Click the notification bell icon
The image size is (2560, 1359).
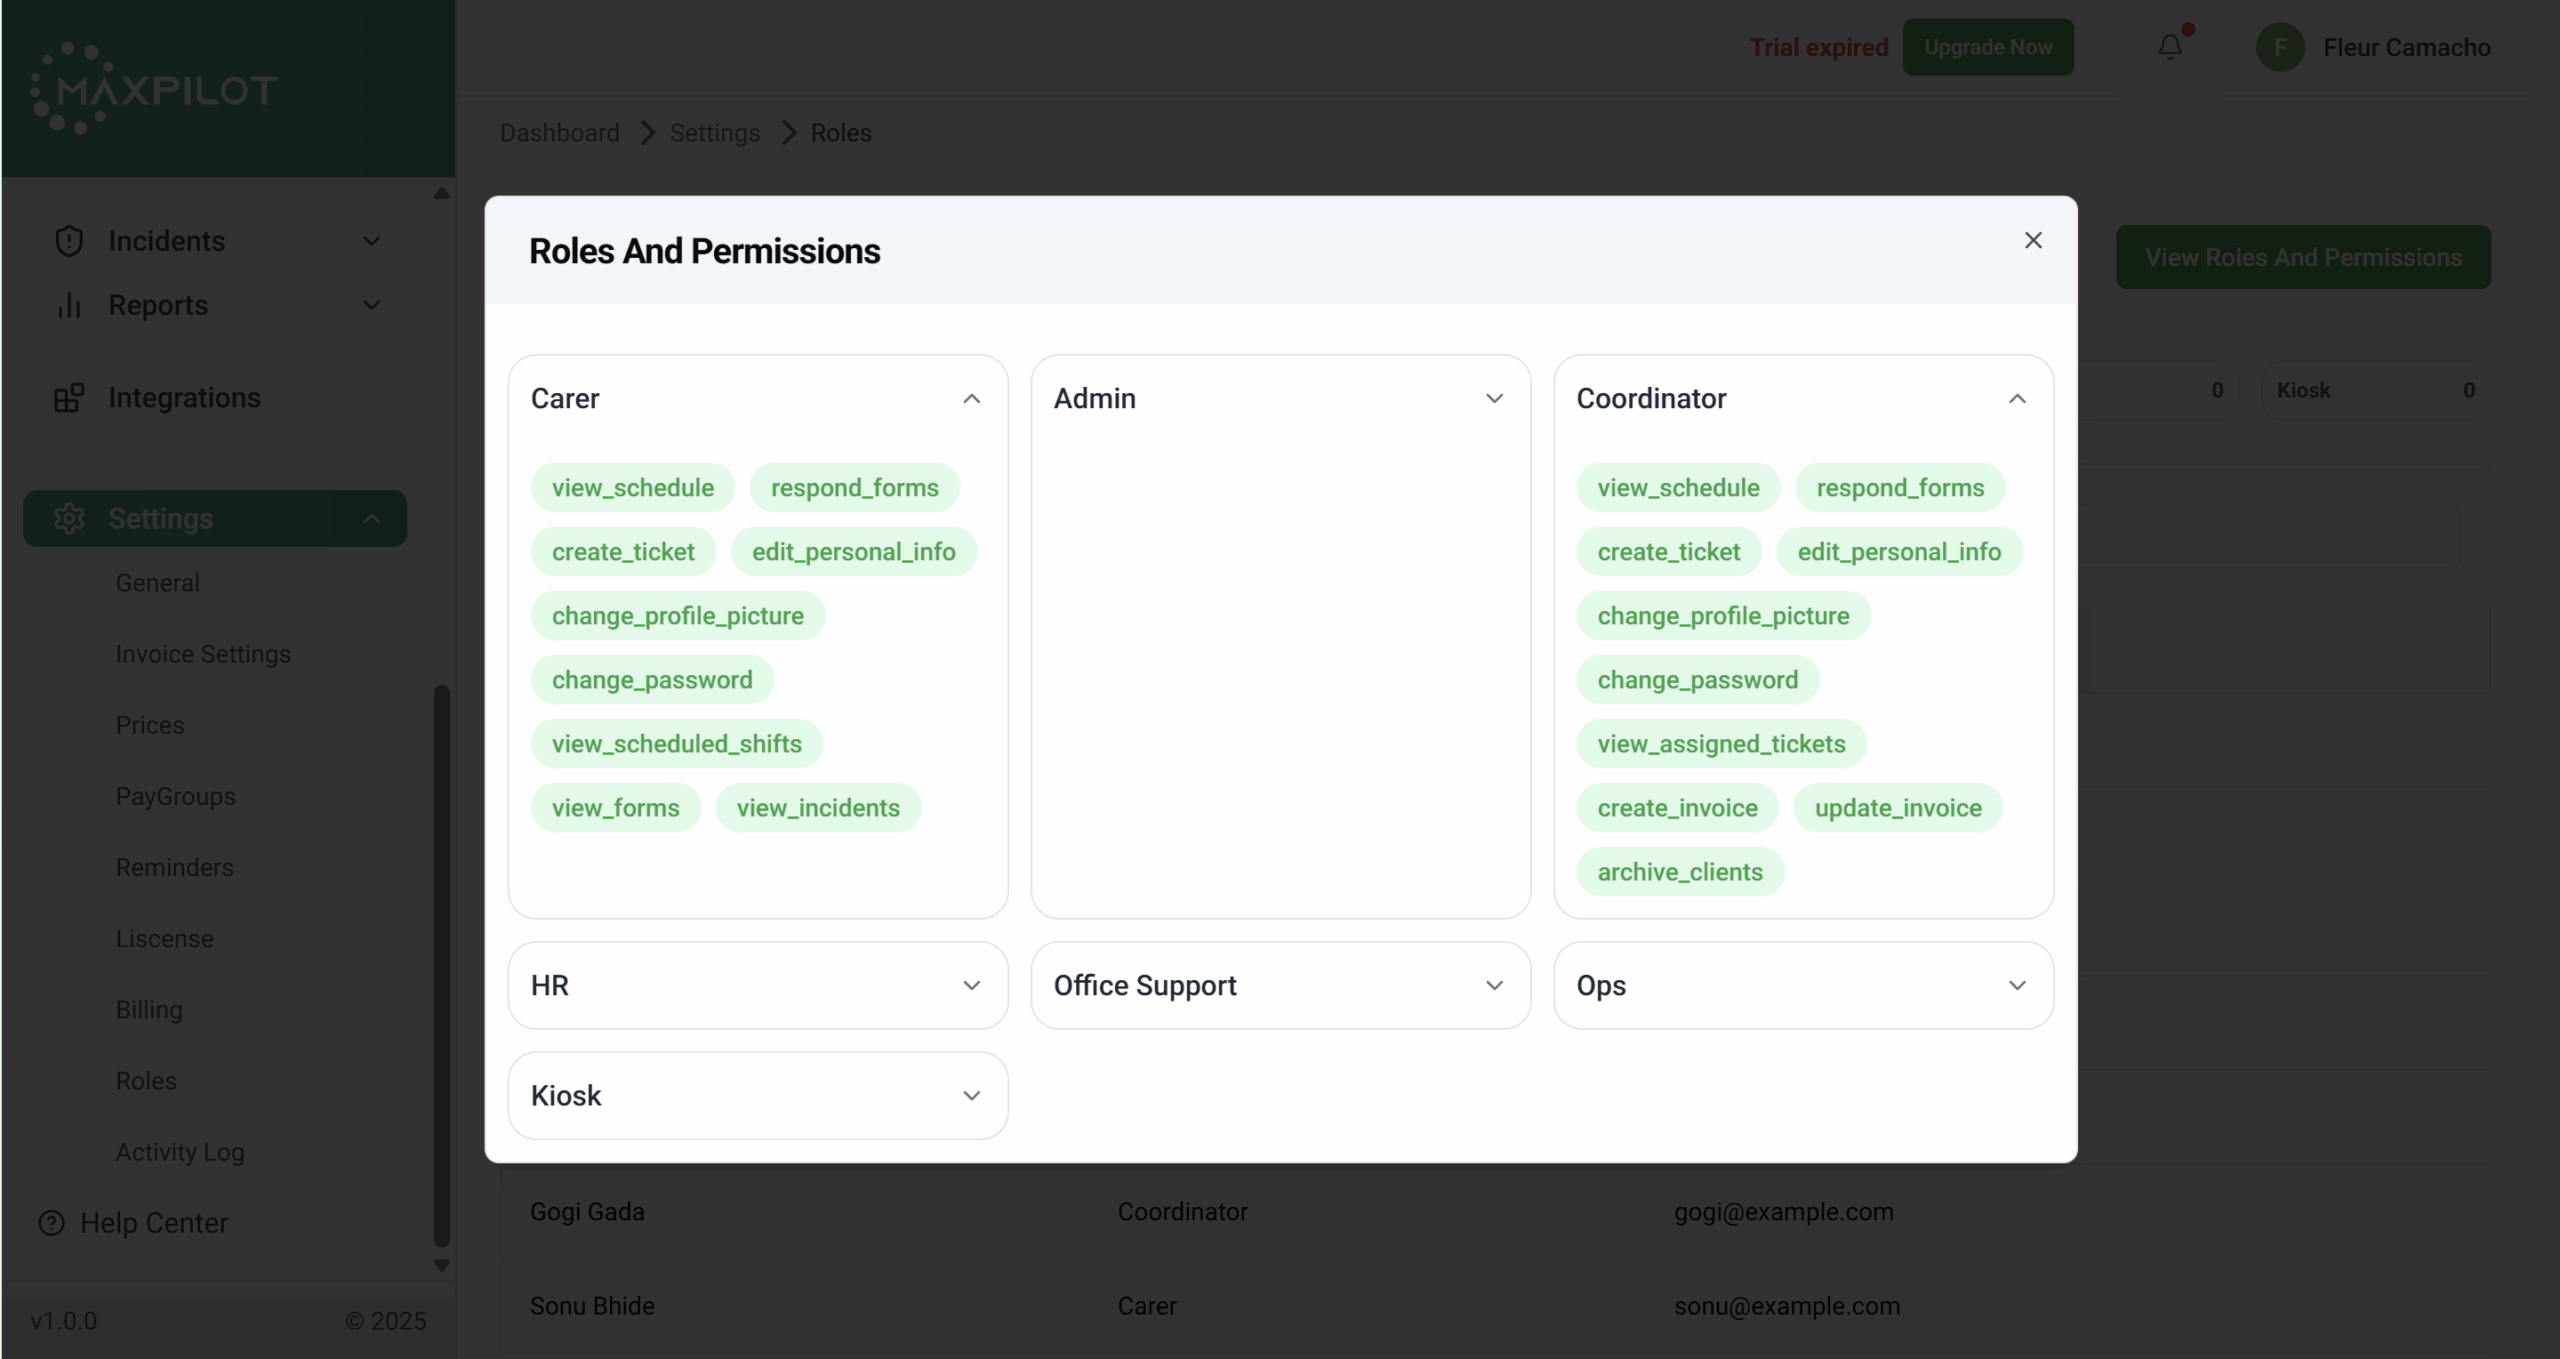pos(2169,47)
